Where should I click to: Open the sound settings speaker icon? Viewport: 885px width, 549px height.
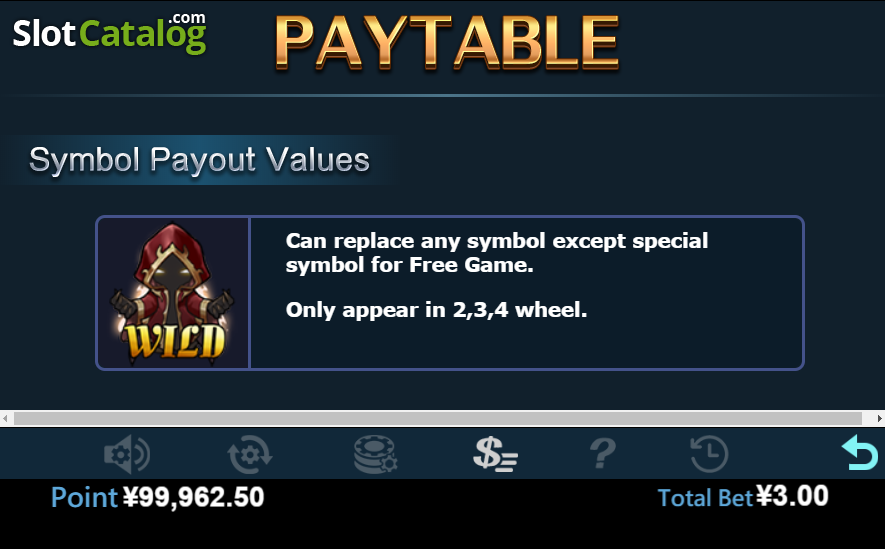[127, 454]
